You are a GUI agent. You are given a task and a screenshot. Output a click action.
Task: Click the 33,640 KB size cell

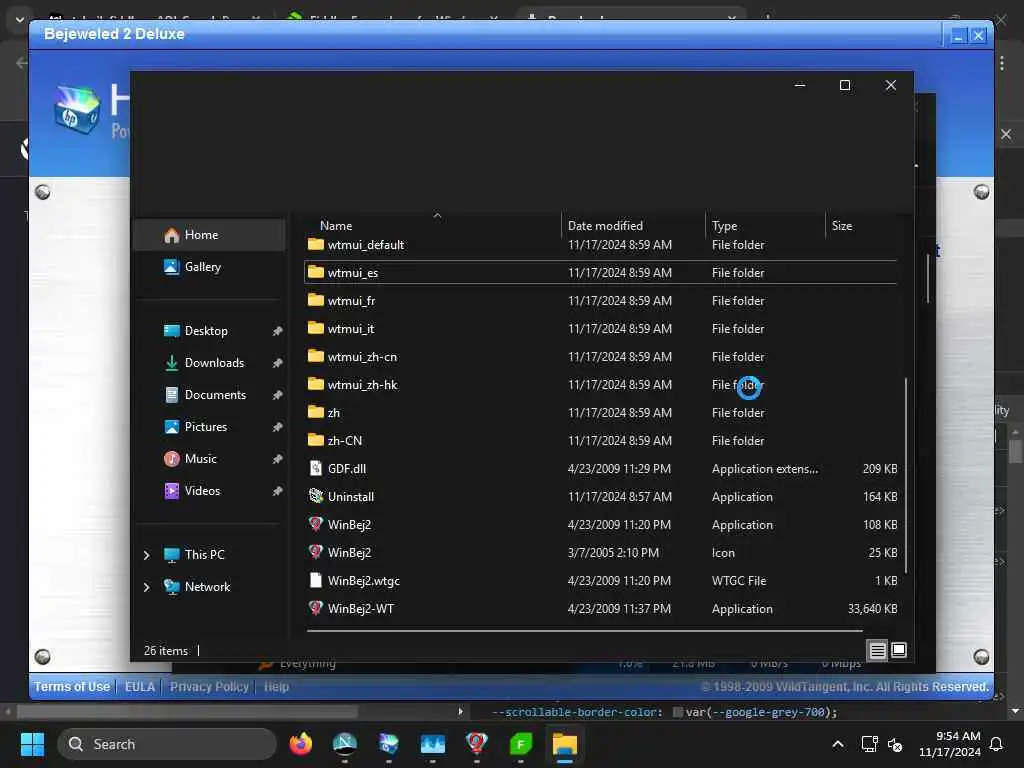[x=872, y=609]
